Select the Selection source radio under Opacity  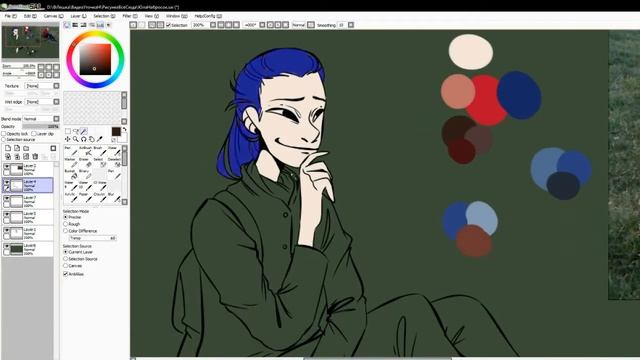[x=3, y=140]
